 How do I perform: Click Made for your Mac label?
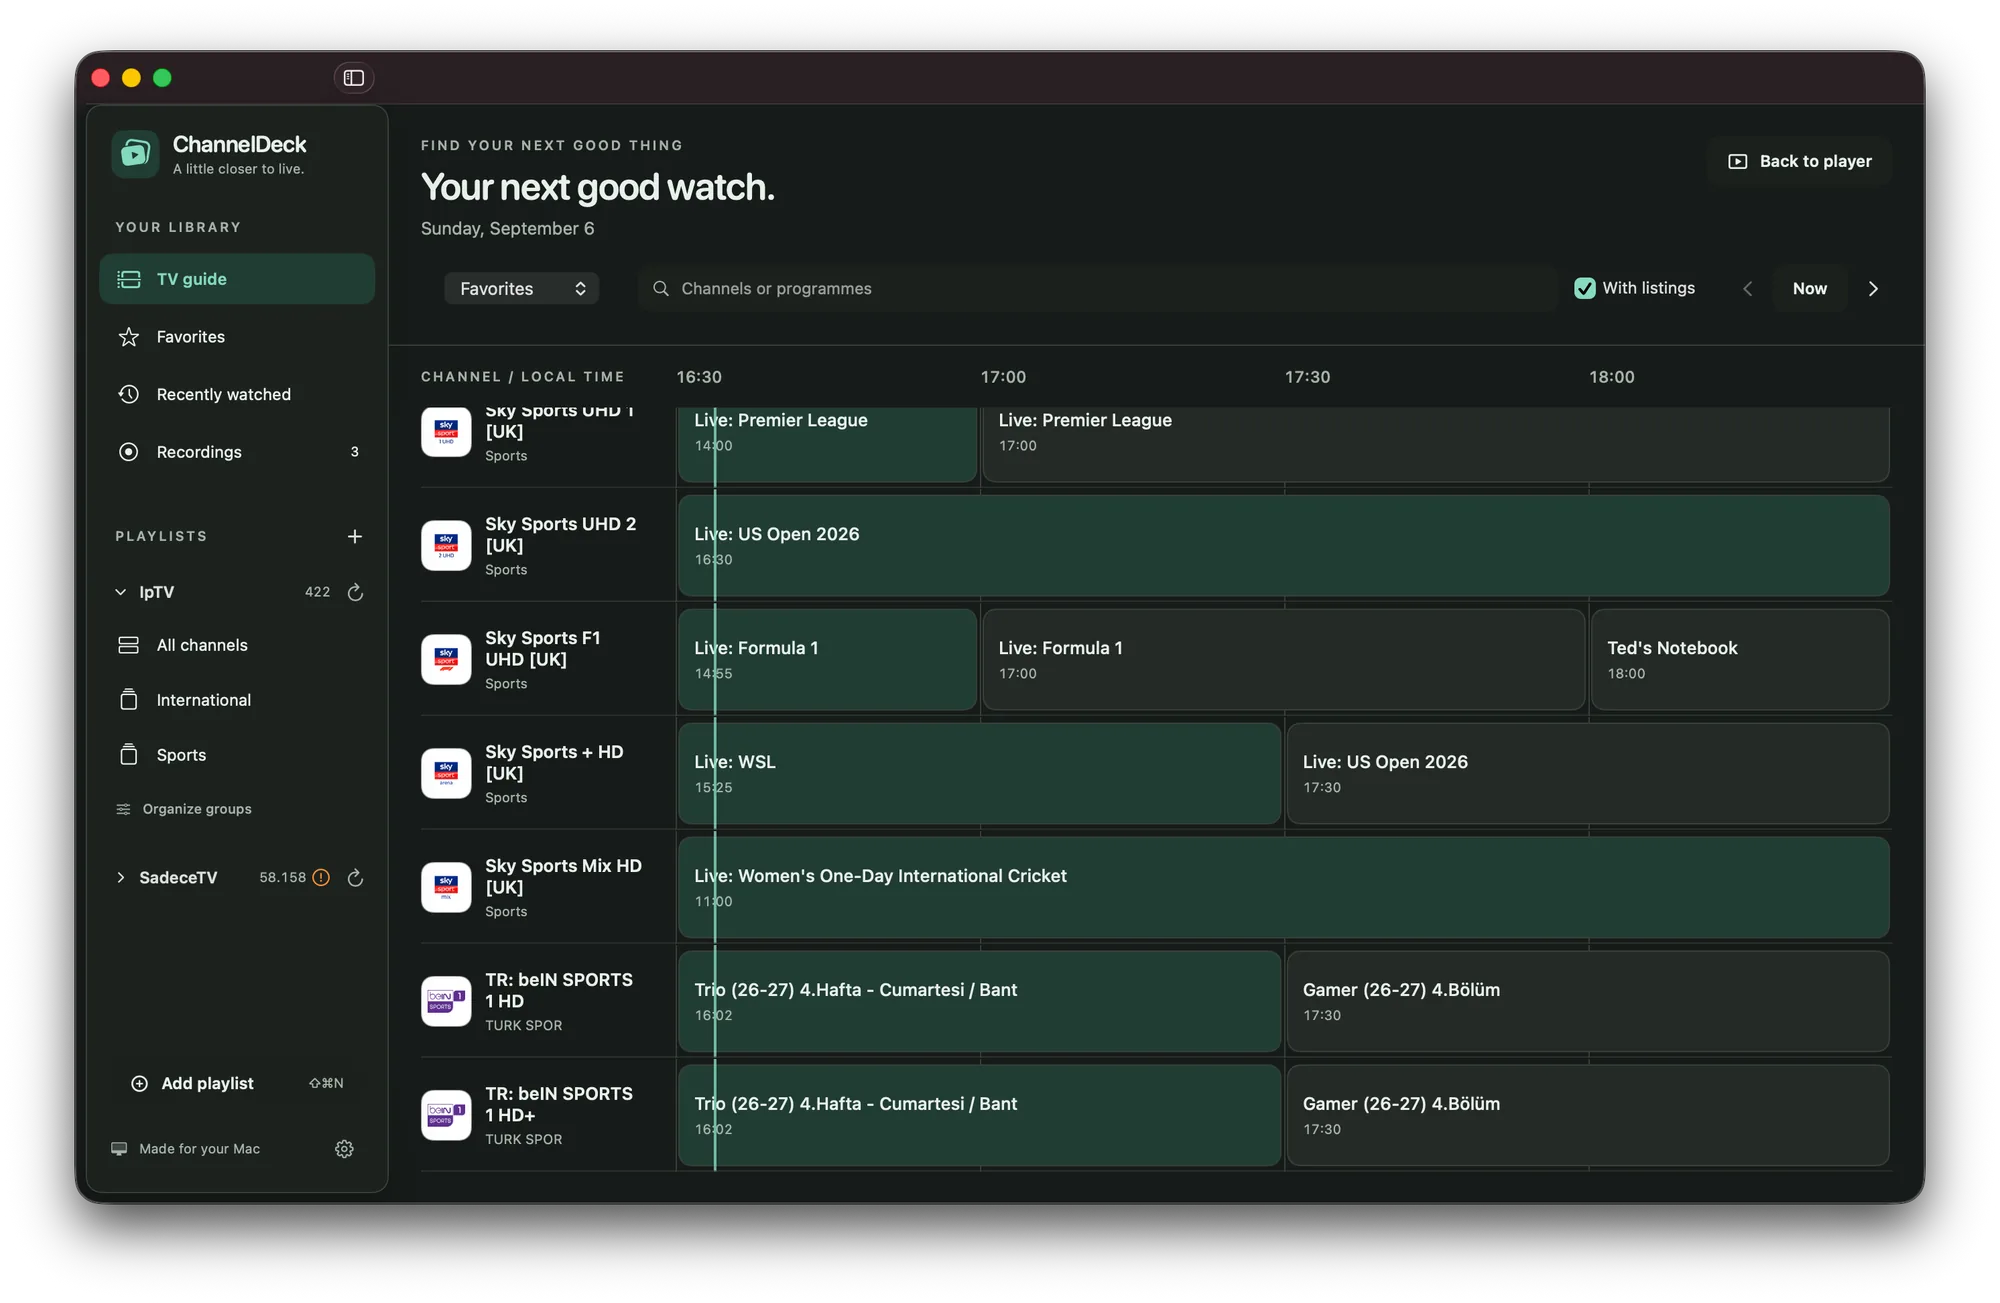(x=199, y=1149)
